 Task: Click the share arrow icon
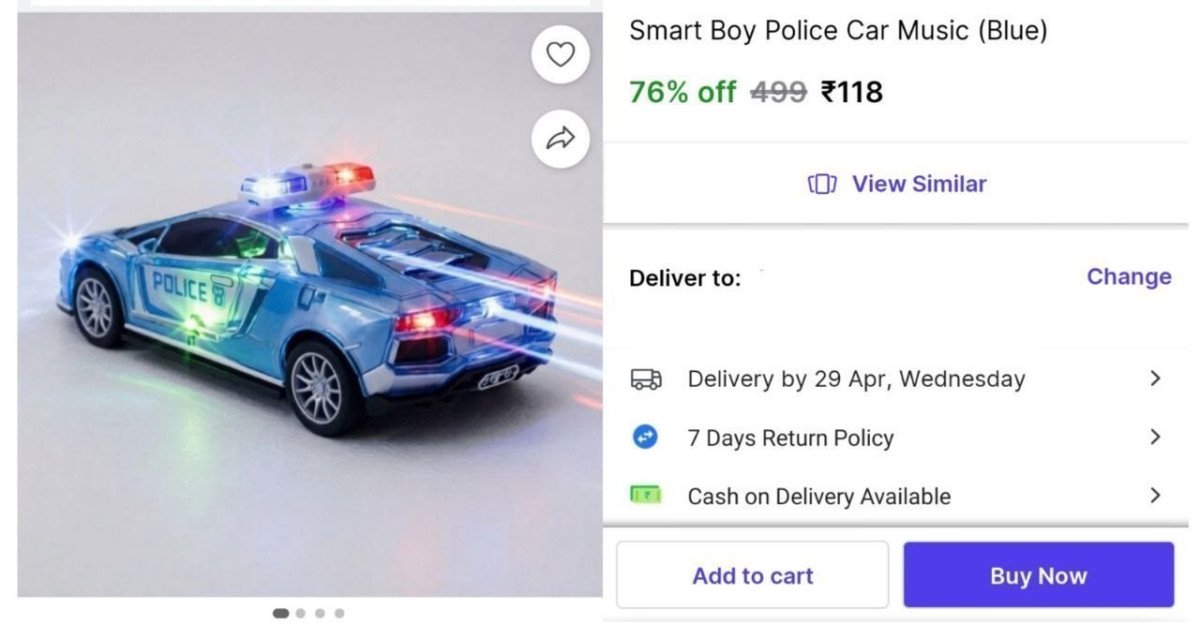[x=560, y=139]
